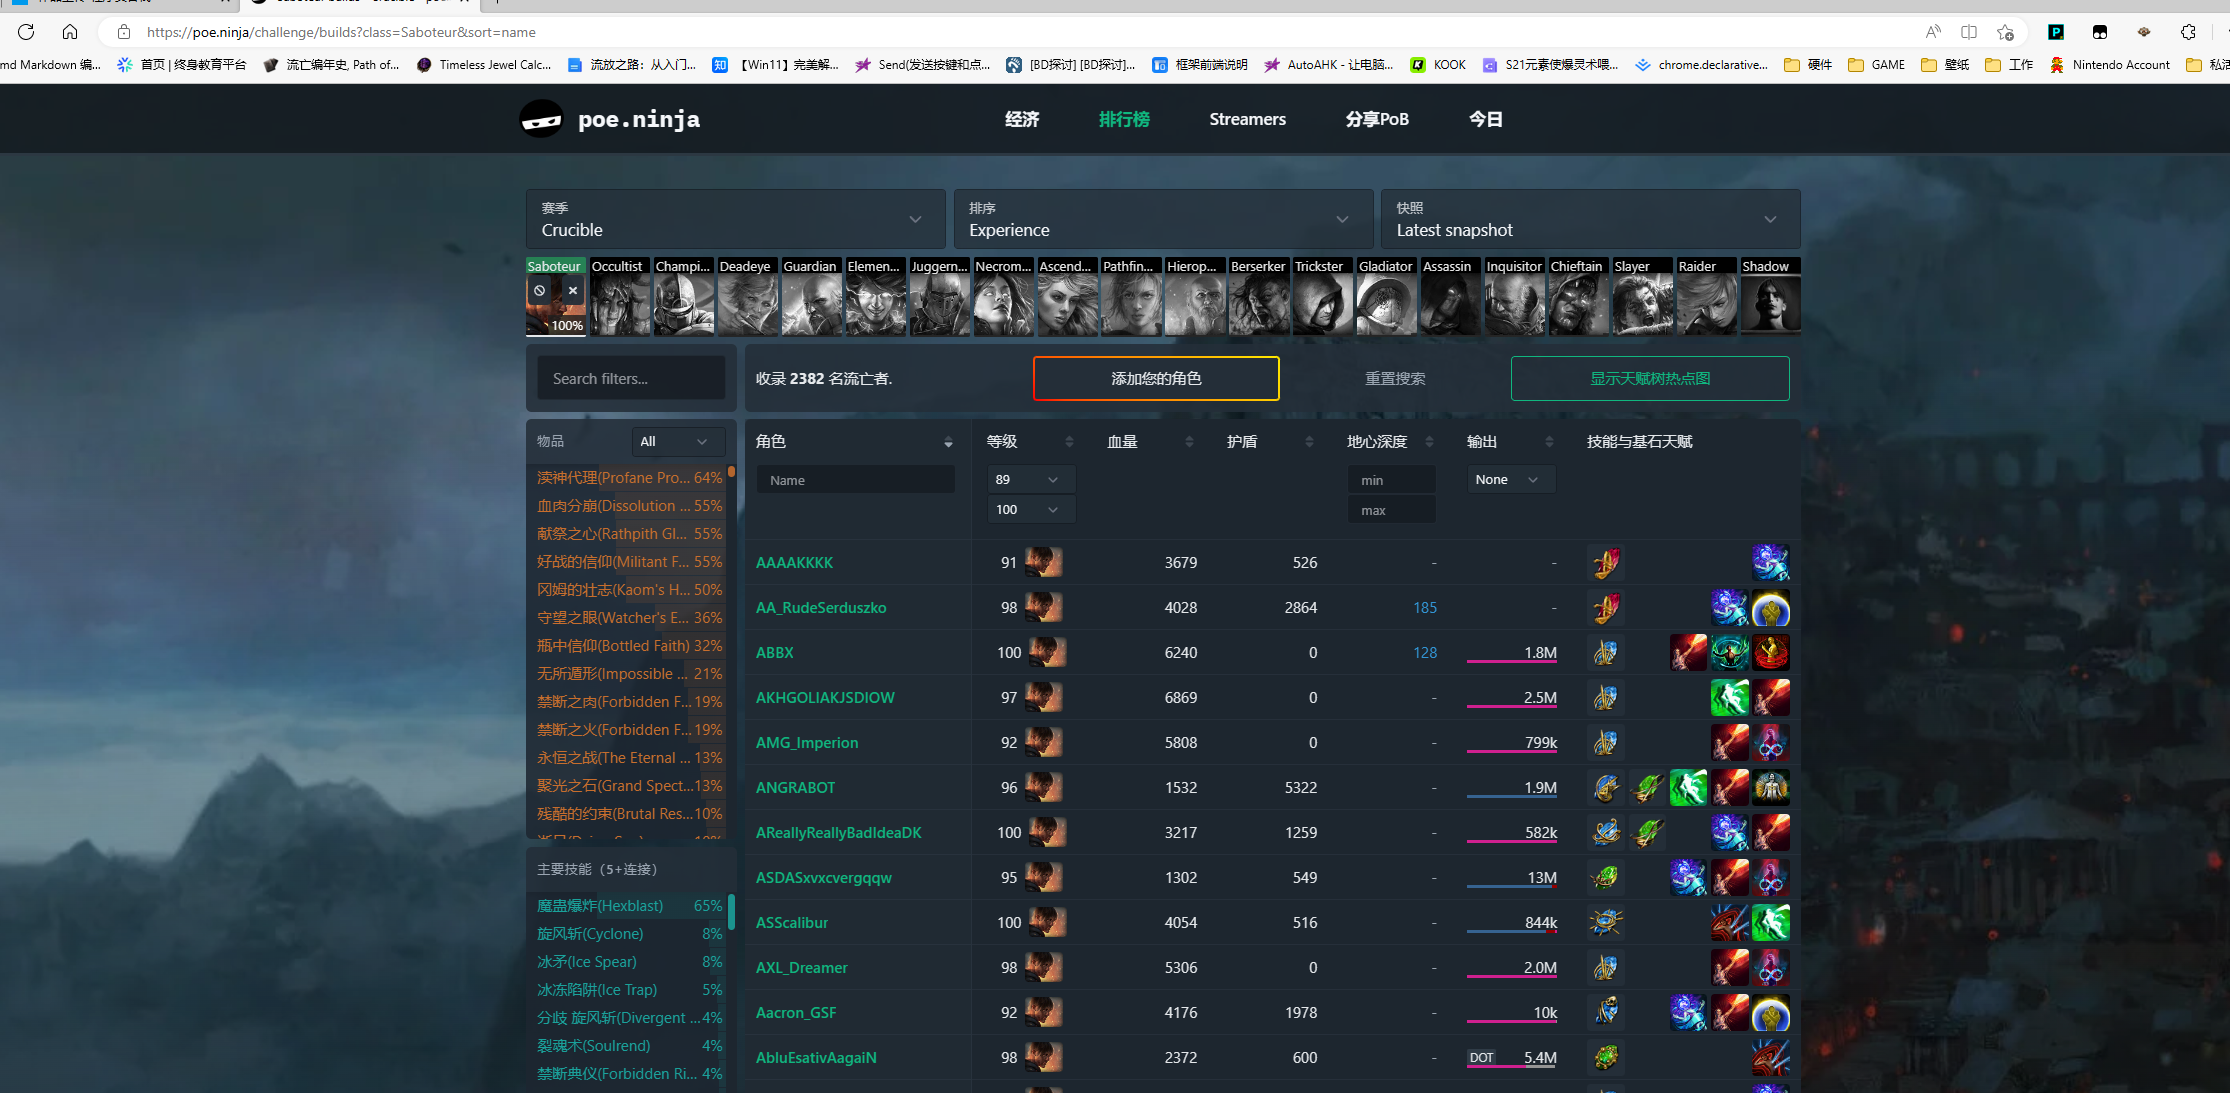Open the minimum level 89 dropdown

coord(1030,479)
